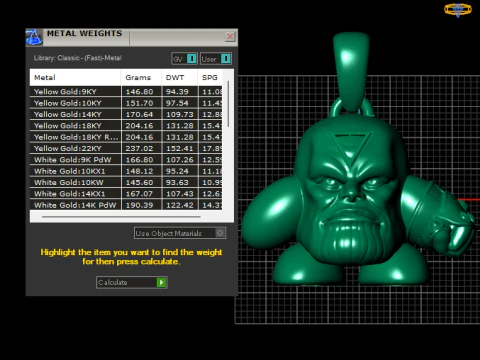Close the Metal Weights dialog
Viewport: 480px width, 360px height.
[230, 37]
